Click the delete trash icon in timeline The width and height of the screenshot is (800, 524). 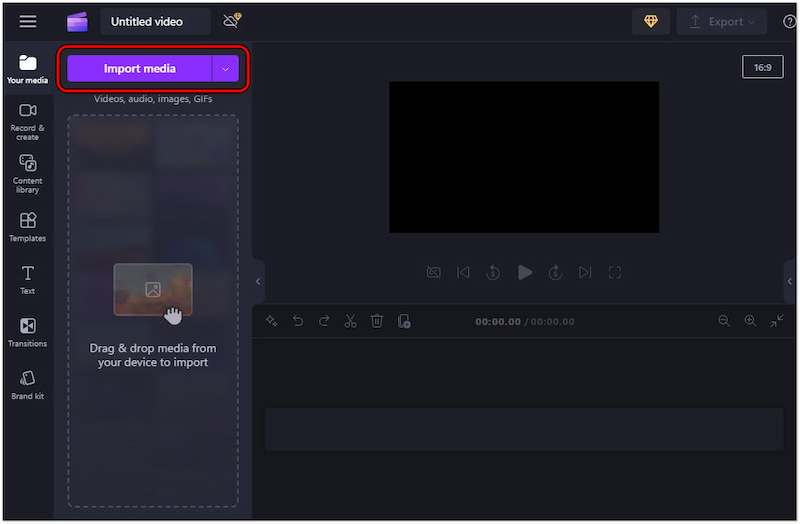tap(377, 321)
